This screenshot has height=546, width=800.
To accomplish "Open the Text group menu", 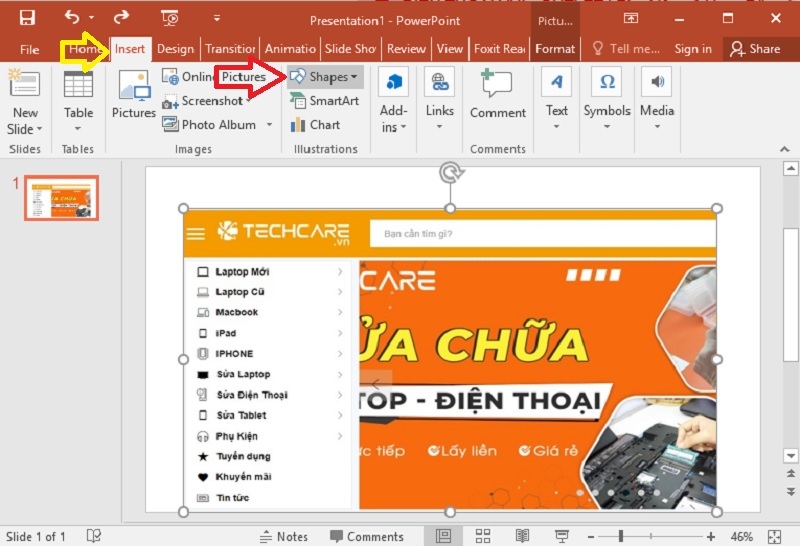I will click(557, 100).
